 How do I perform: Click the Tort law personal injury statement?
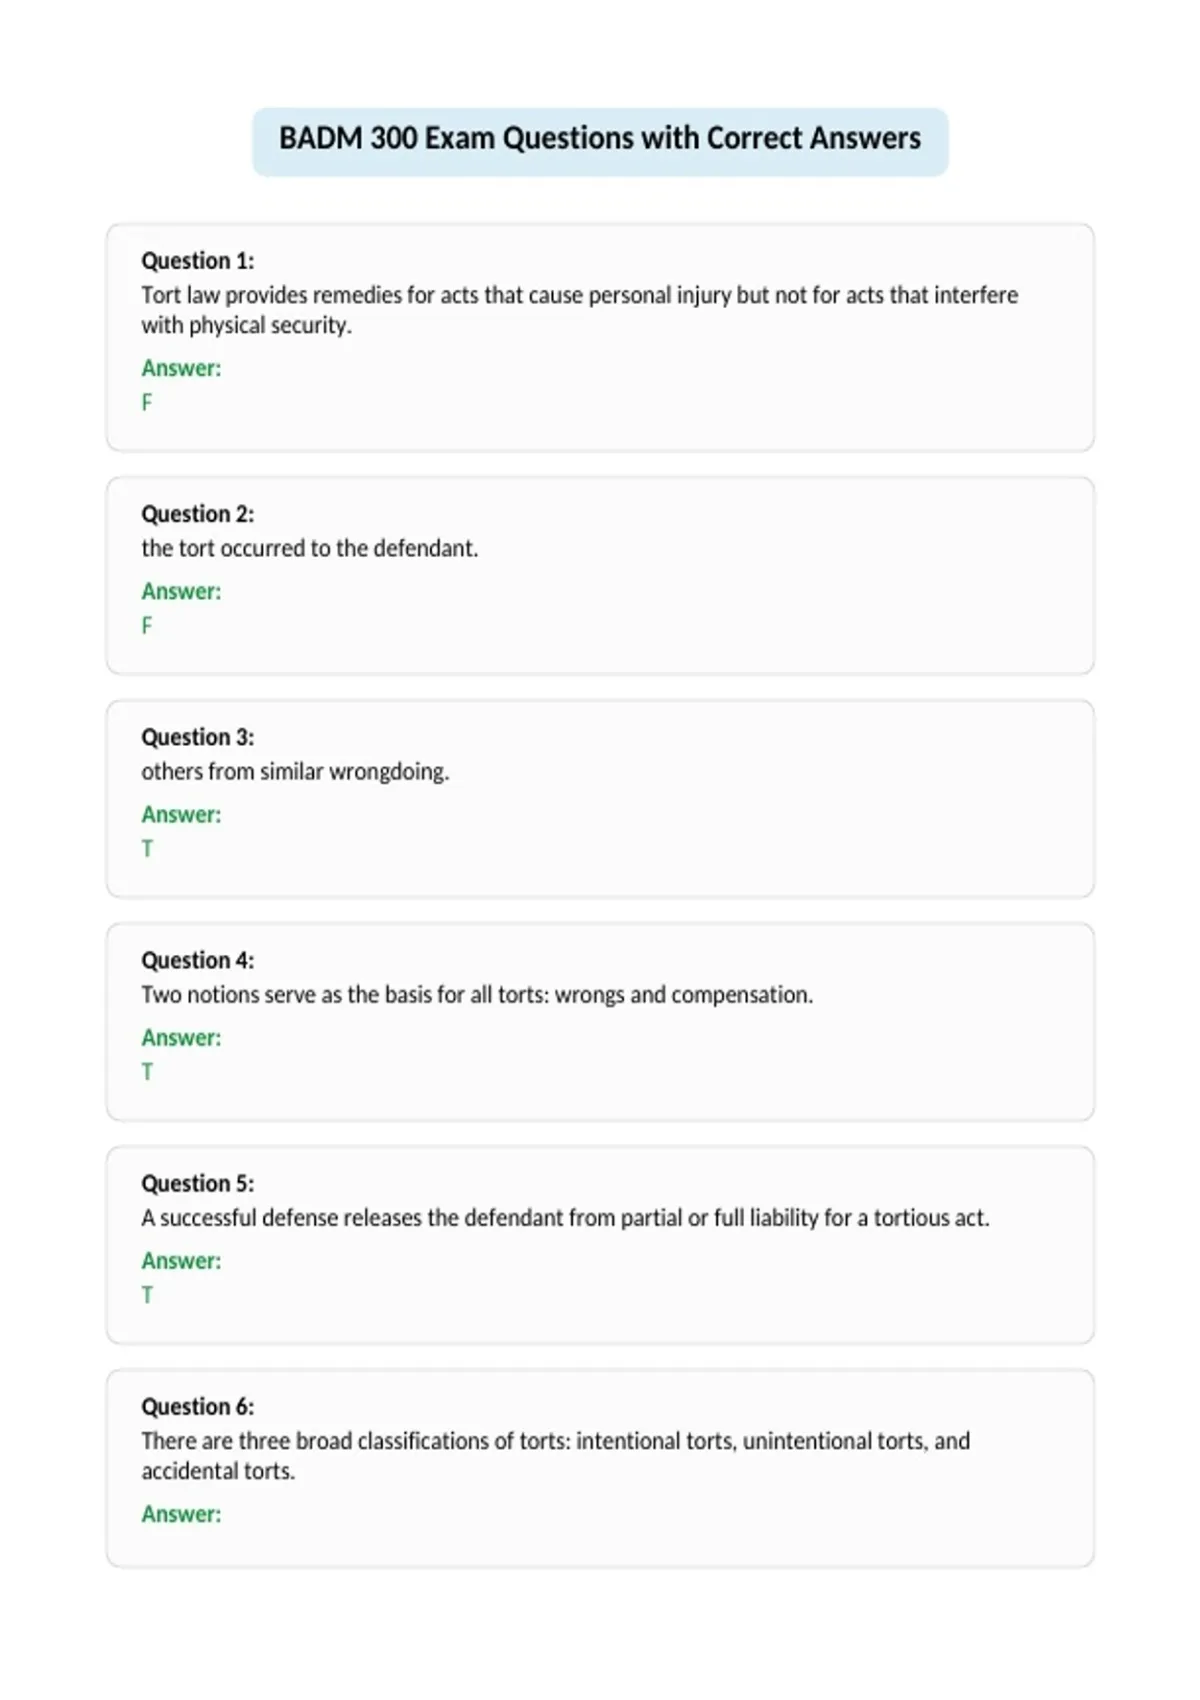coord(580,310)
